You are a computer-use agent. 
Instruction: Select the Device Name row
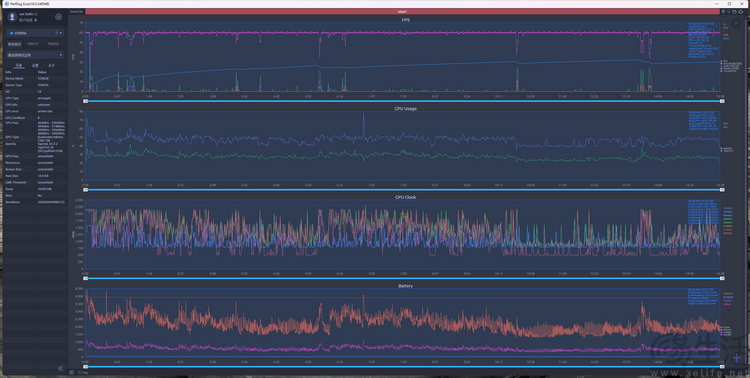coord(35,78)
